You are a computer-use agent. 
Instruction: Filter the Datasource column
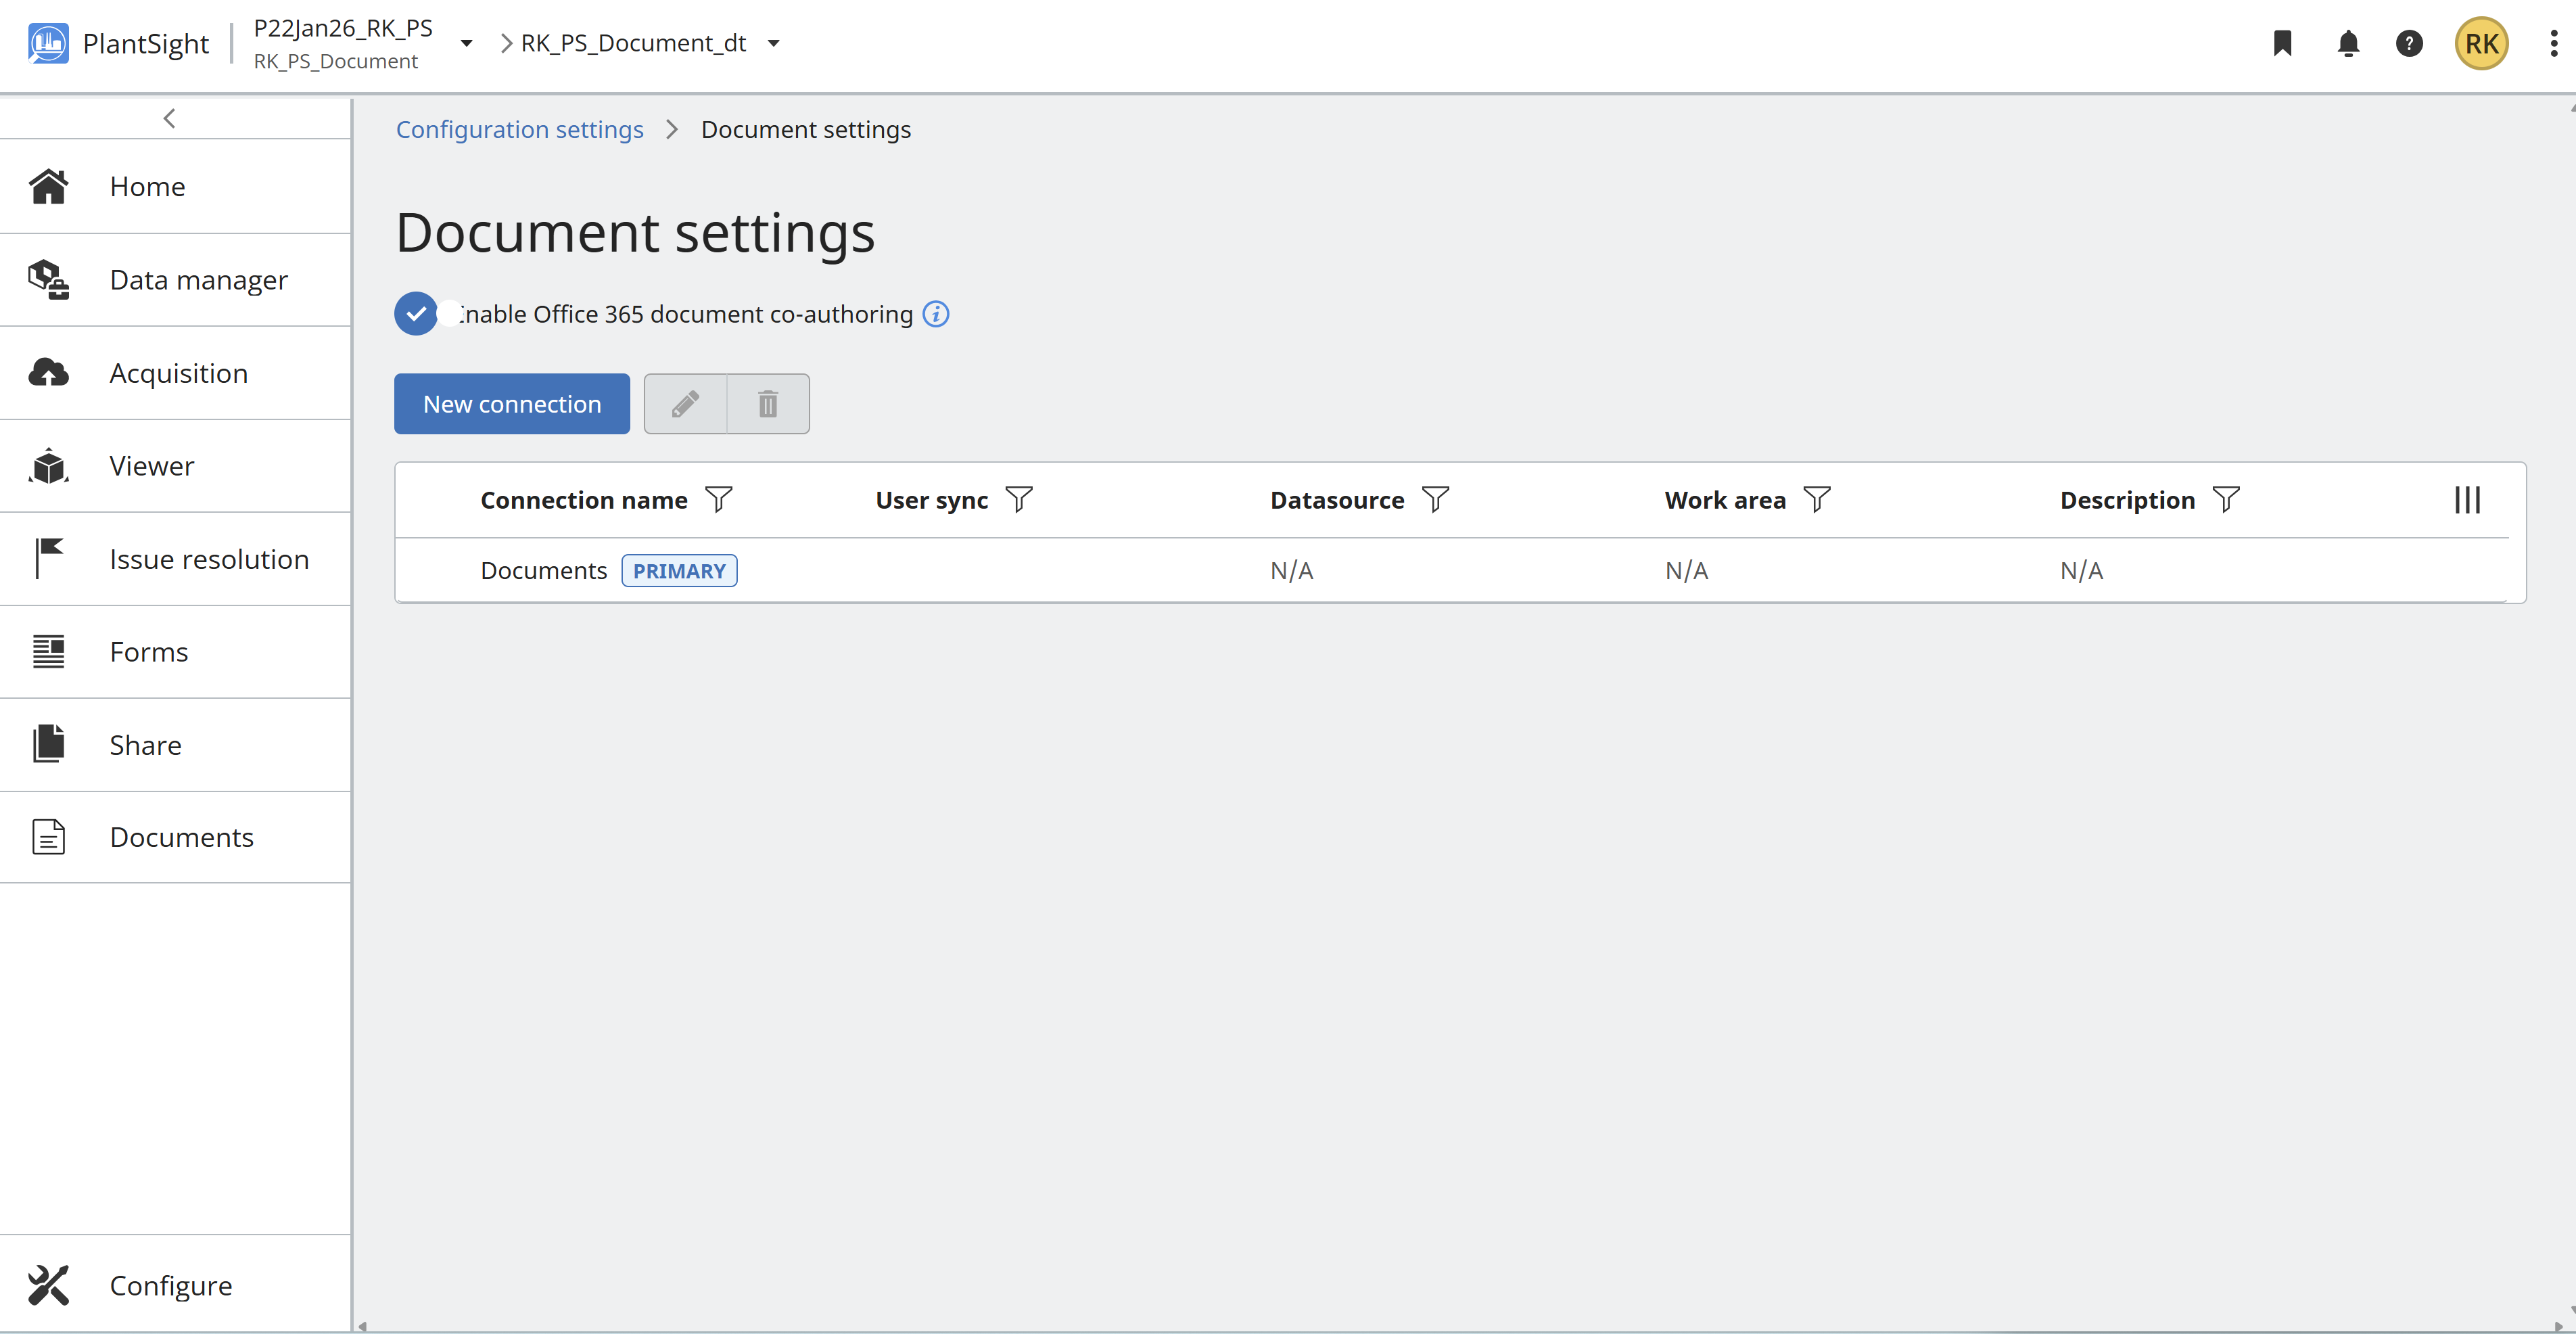[x=1435, y=500]
